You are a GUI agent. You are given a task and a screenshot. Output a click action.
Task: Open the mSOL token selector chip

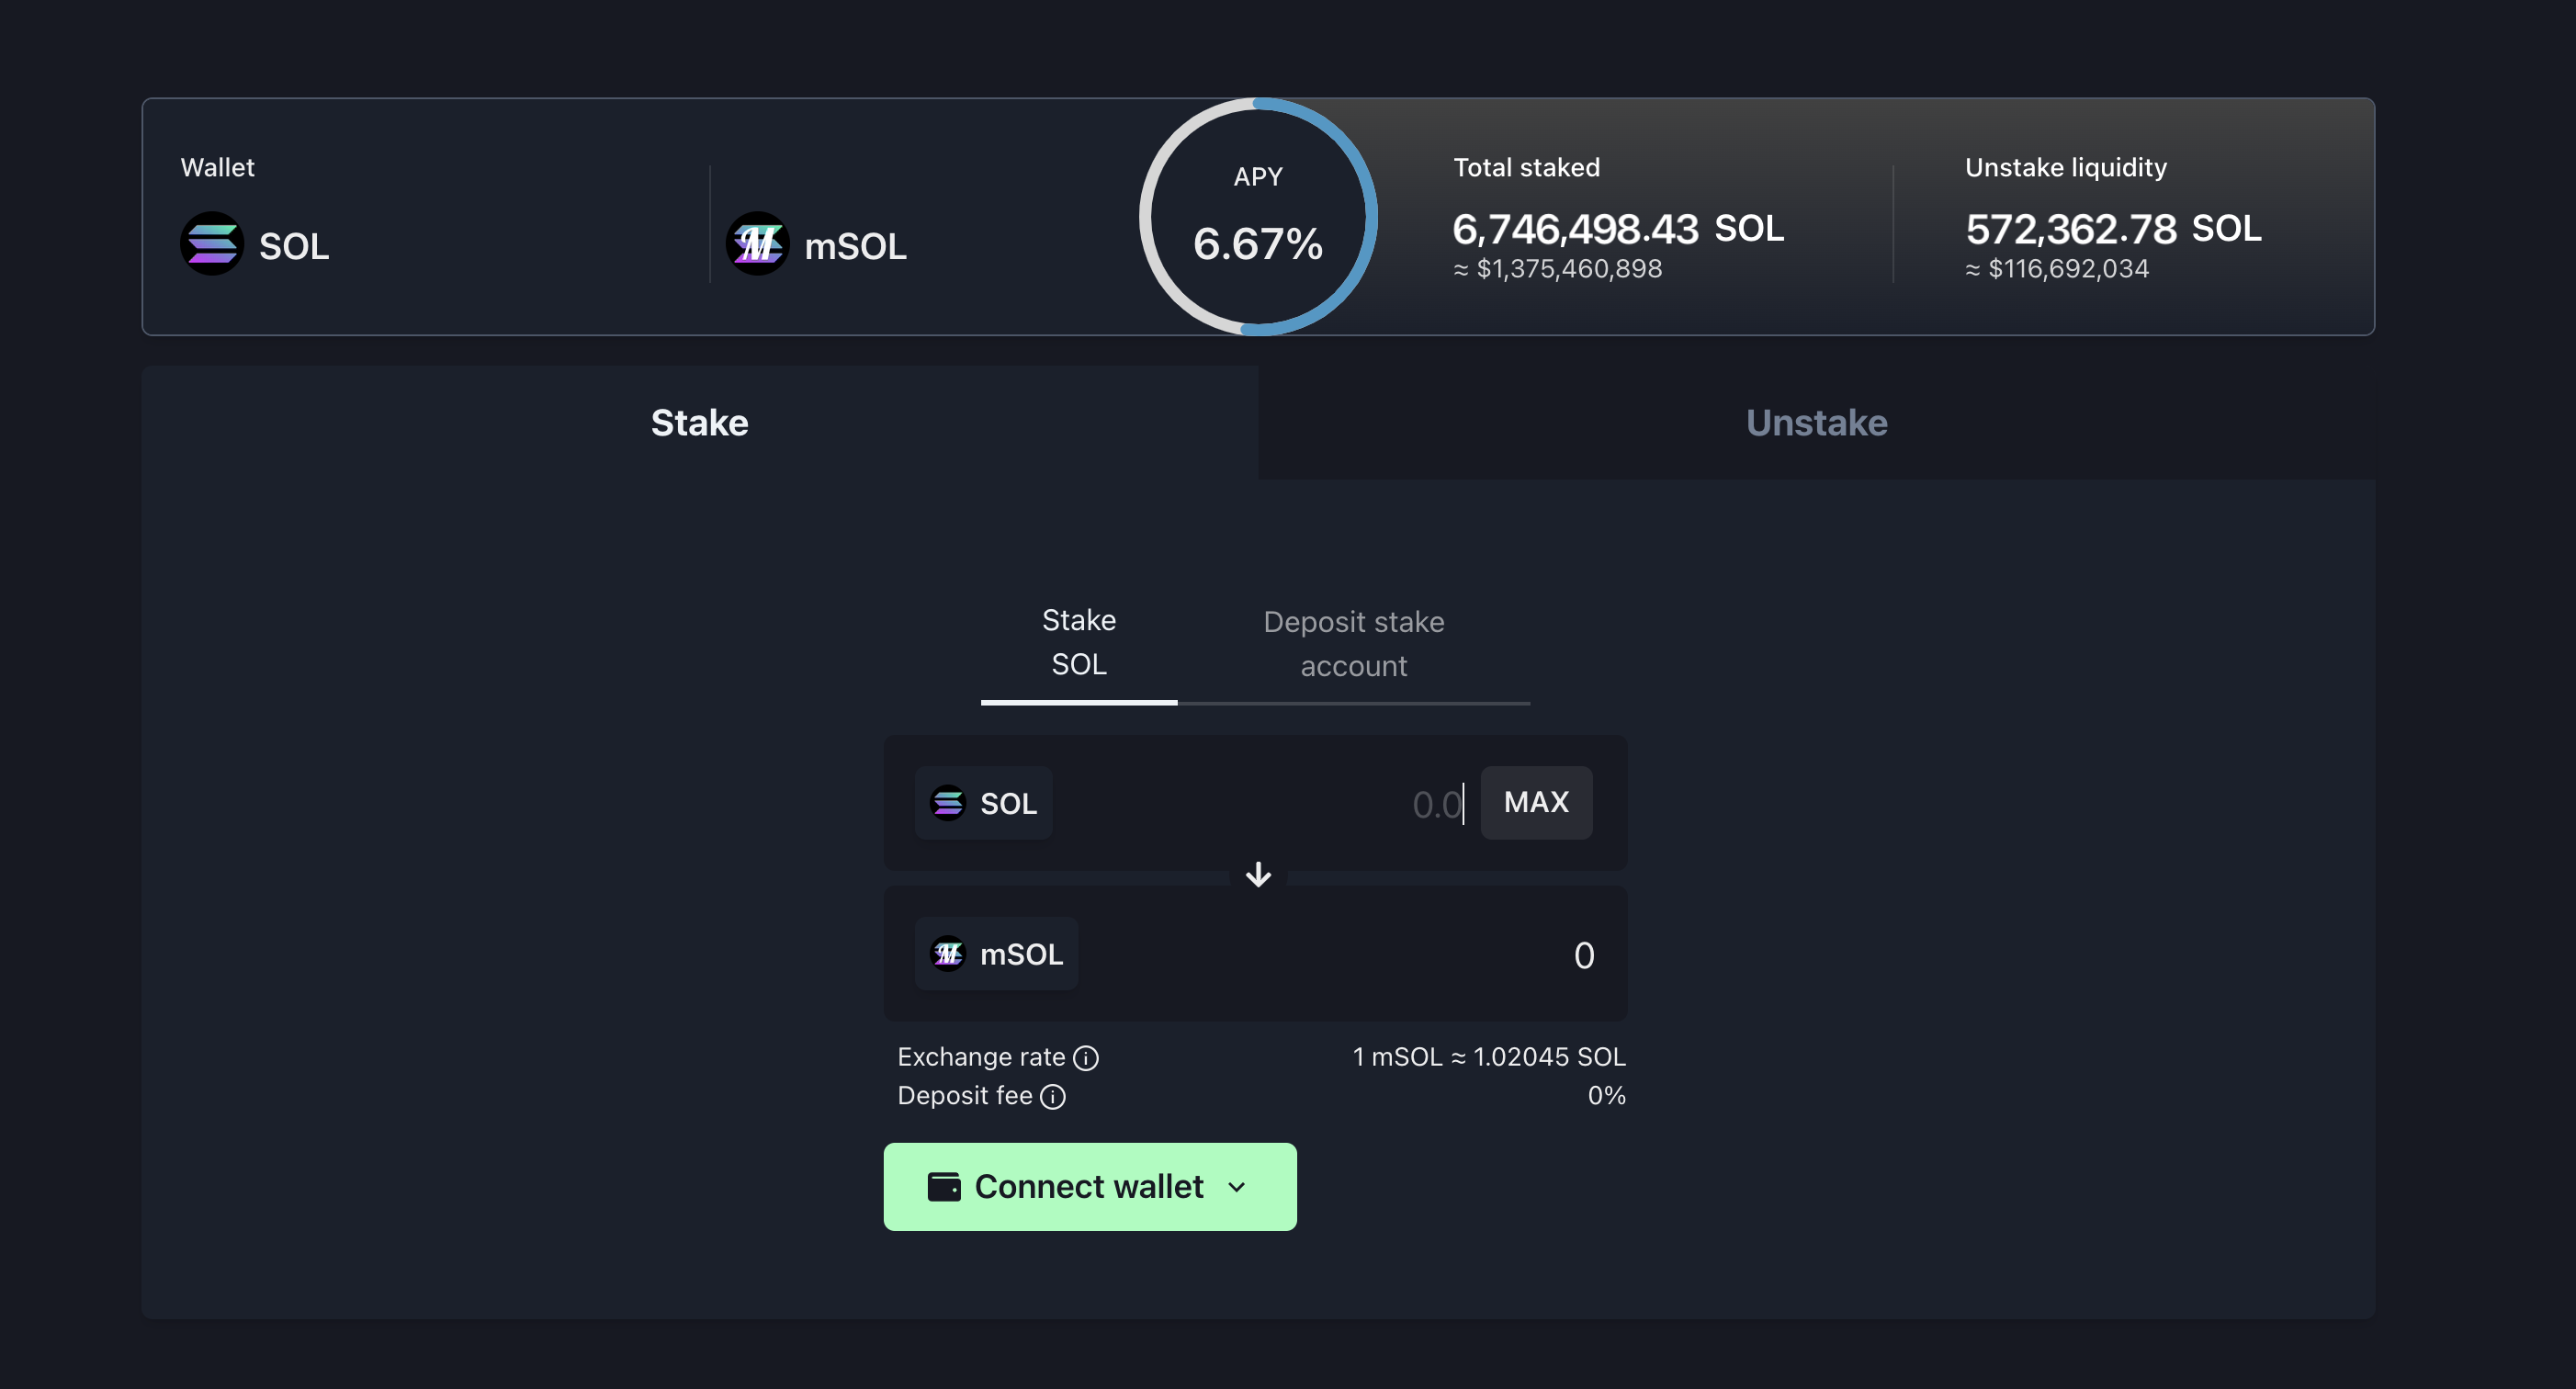tap(997, 954)
